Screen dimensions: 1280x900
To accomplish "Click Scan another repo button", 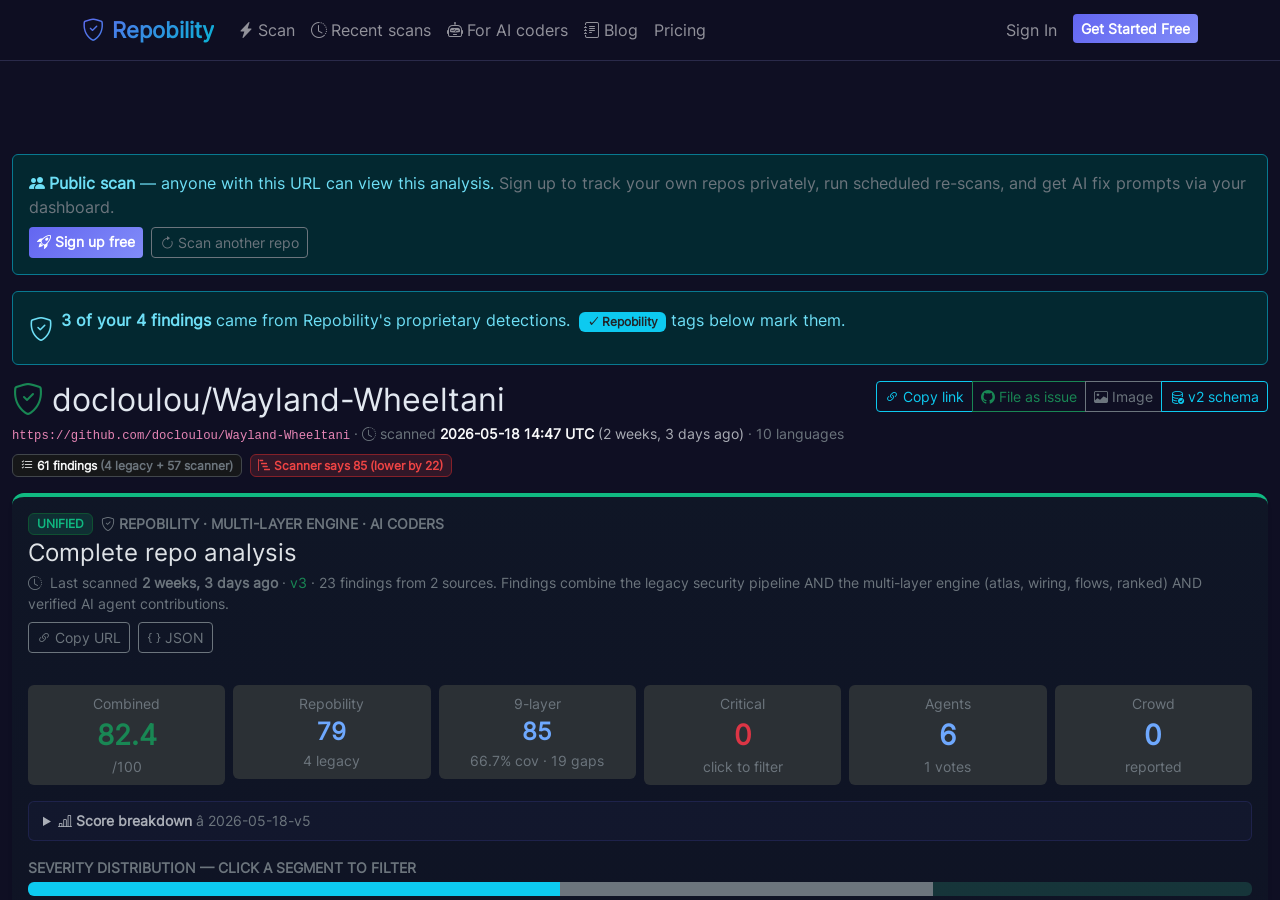I will [x=229, y=242].
